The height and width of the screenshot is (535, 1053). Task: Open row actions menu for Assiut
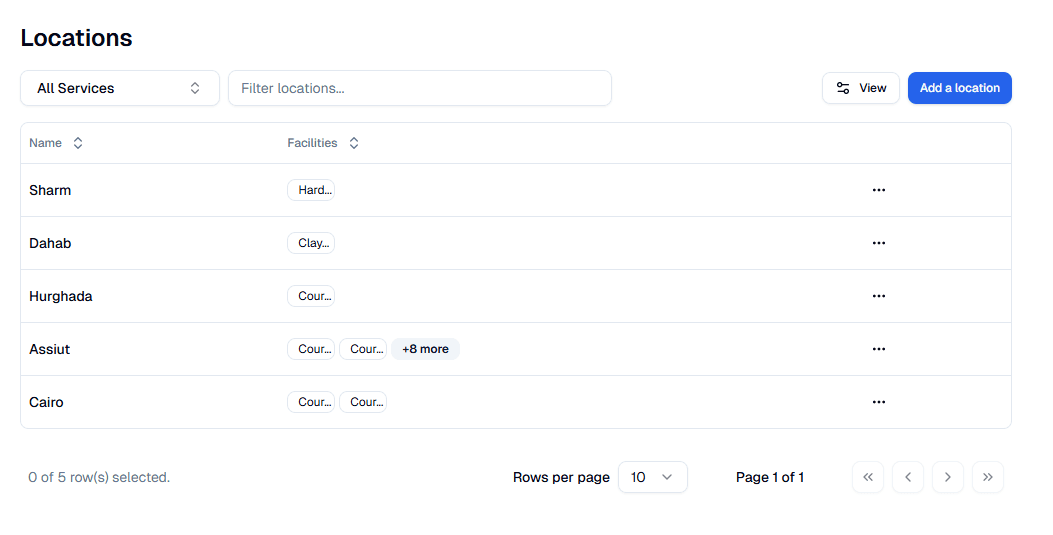tap(878, 349)
